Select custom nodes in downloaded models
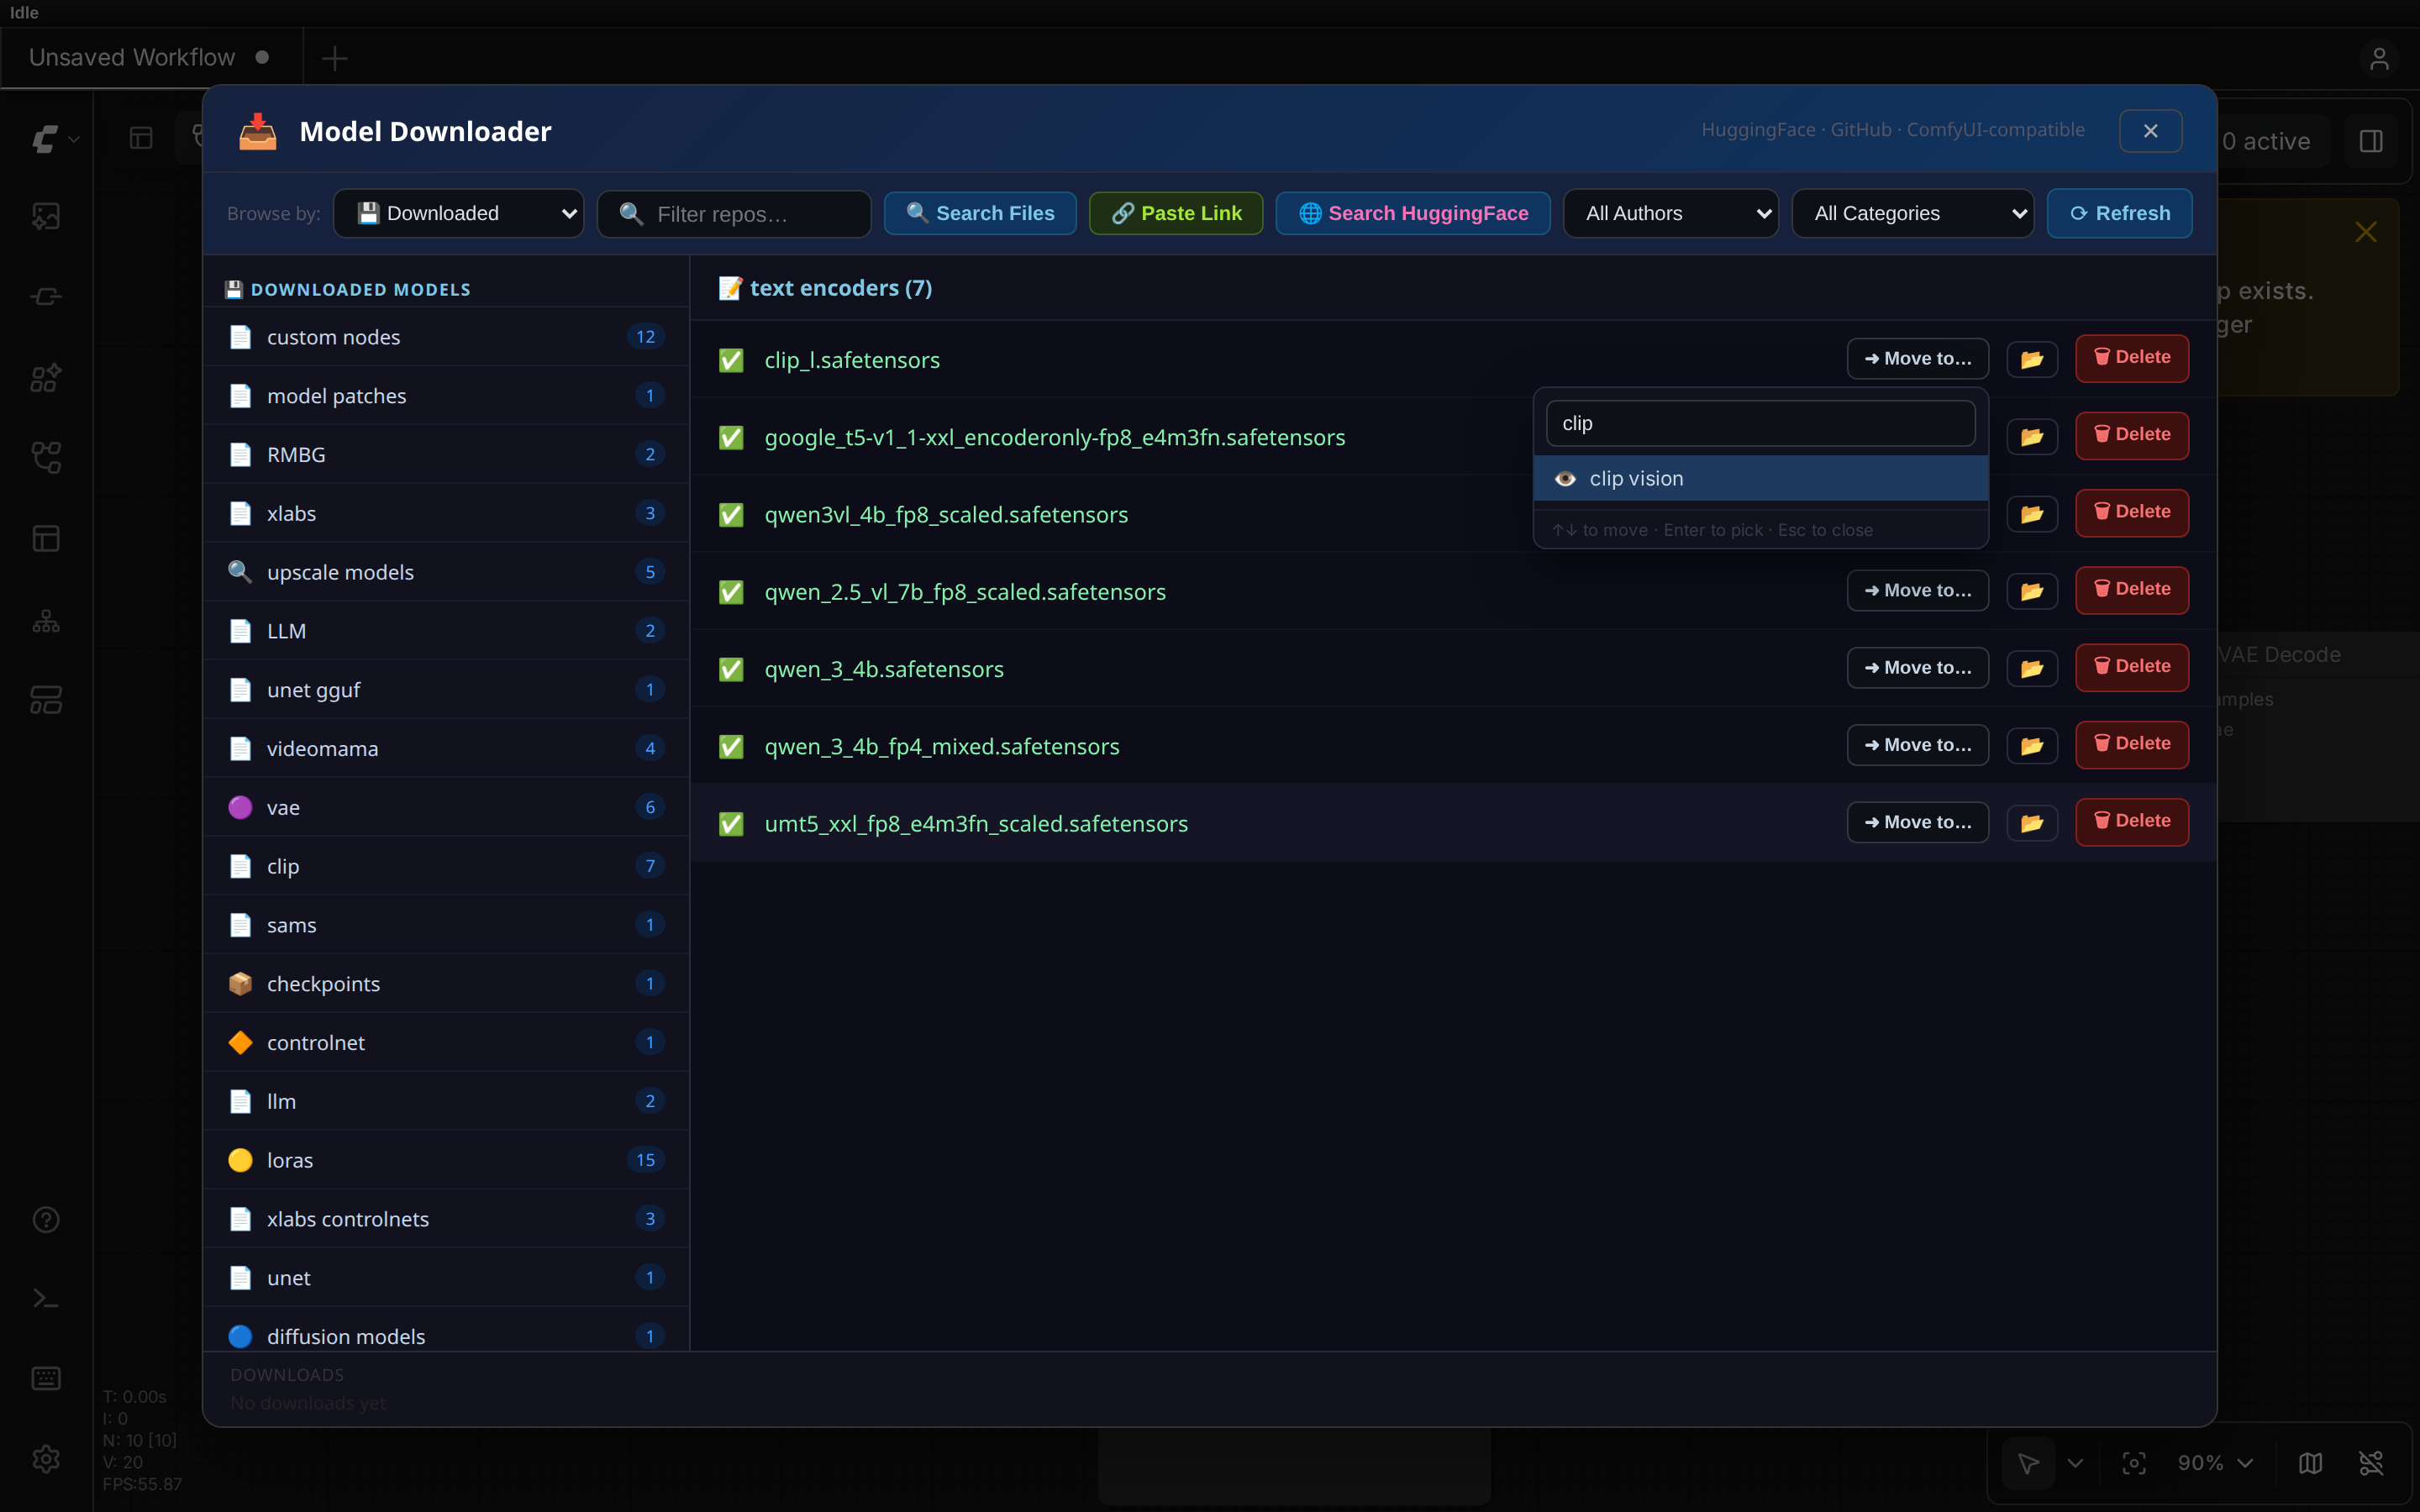Screen dimensions: 2420x1512 (x=446, y=337)
